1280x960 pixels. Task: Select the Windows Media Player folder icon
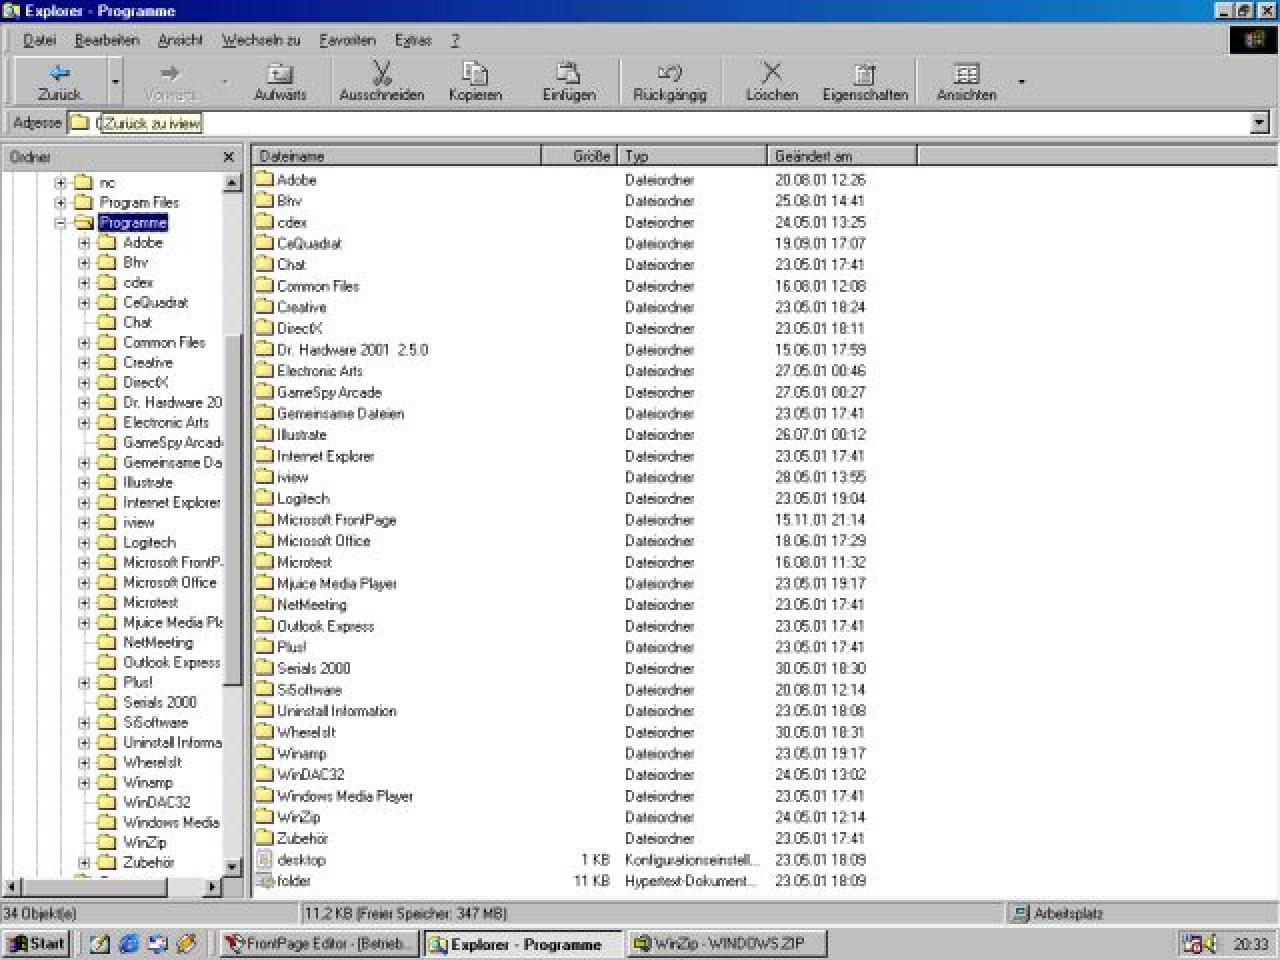tap(264, 796)
